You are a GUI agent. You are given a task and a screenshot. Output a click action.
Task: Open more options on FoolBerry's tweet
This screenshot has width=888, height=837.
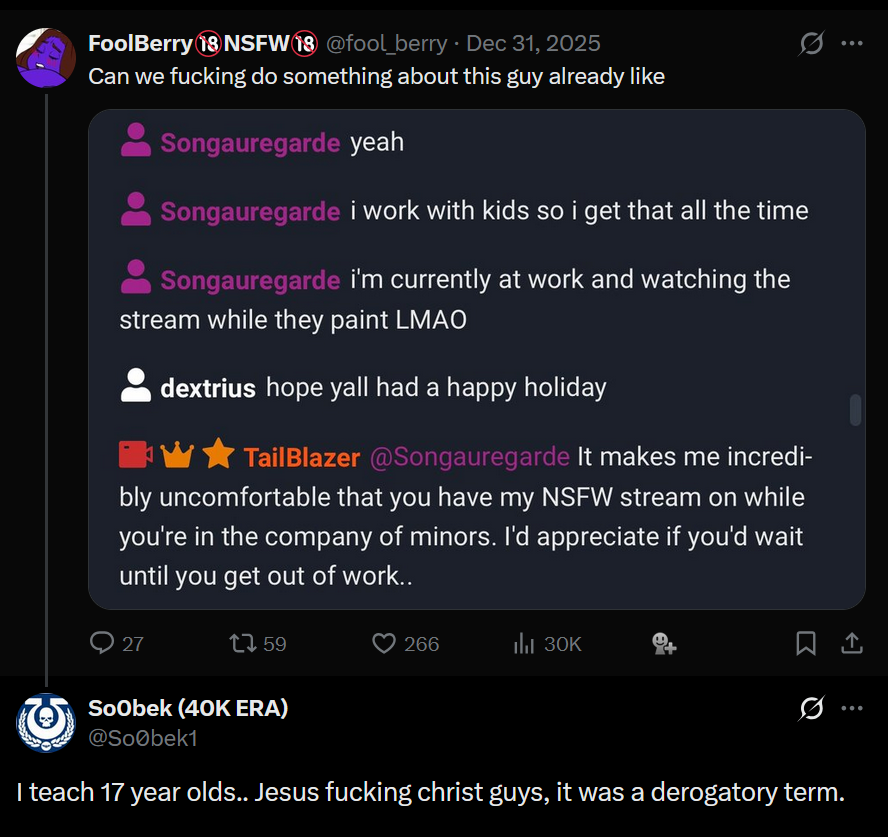click(852, 44)
